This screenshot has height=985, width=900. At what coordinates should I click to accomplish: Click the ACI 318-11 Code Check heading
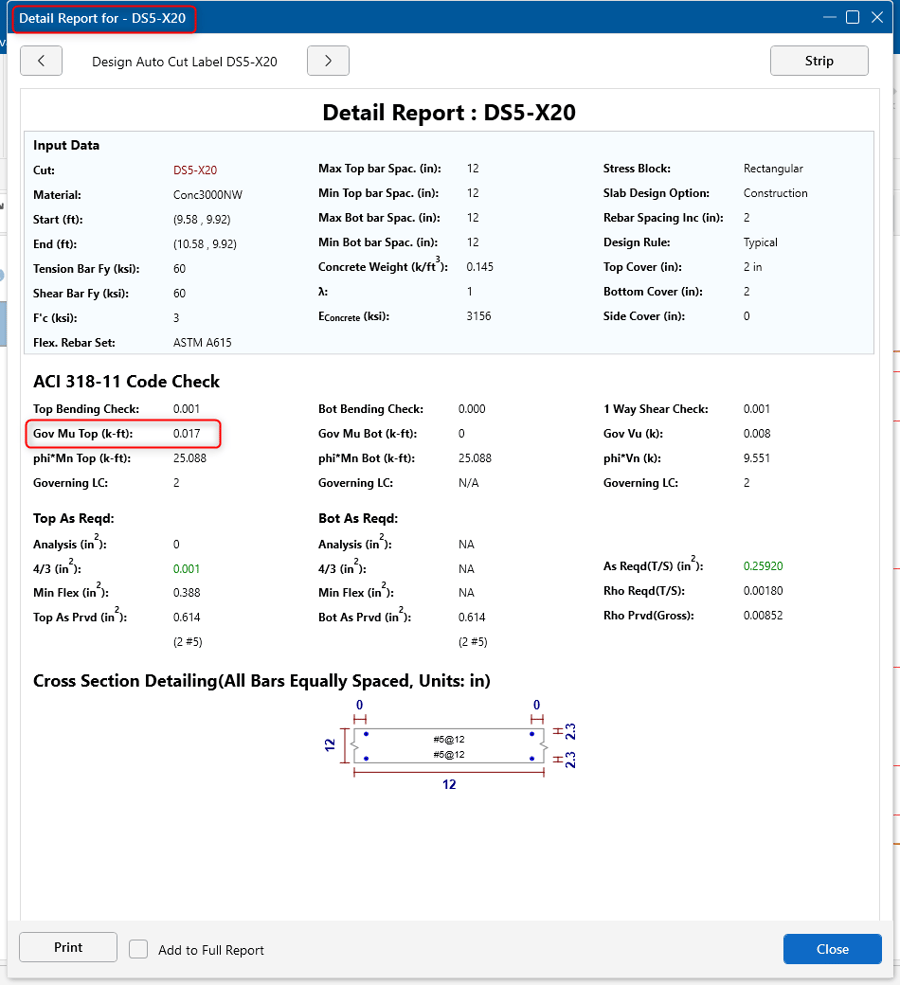126,381
